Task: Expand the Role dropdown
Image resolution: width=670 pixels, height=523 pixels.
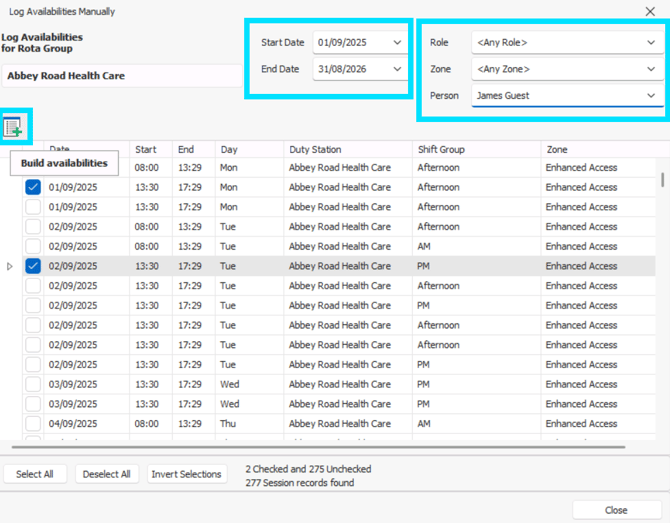Action: (x=651, y=43)
